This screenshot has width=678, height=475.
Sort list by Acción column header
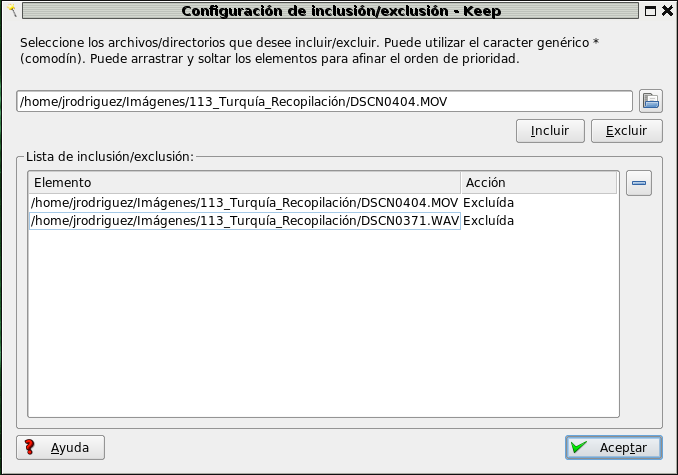coord(538,183)
